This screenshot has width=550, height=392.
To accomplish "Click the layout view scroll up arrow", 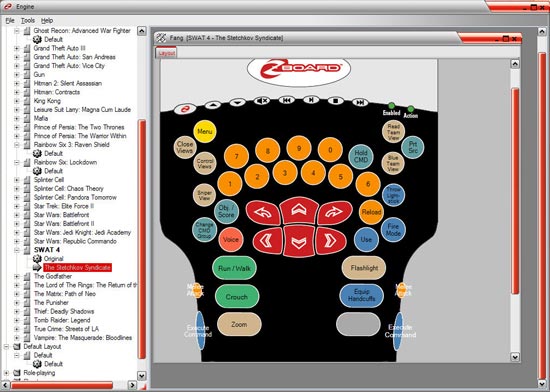I will (515, 63).
